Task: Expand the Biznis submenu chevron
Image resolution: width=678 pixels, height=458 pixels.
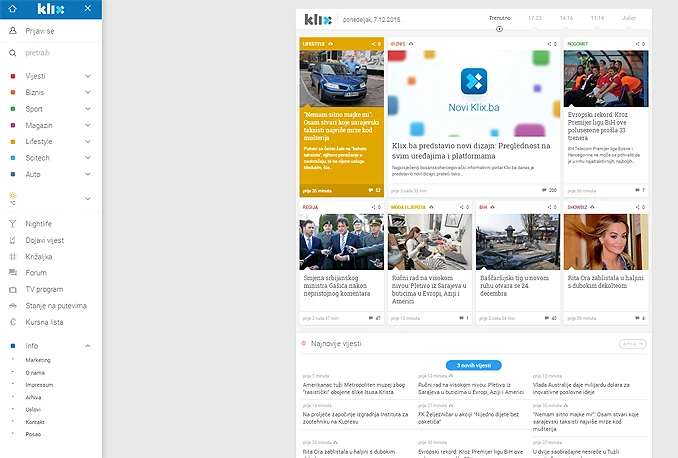Action: tap(88, 93)
